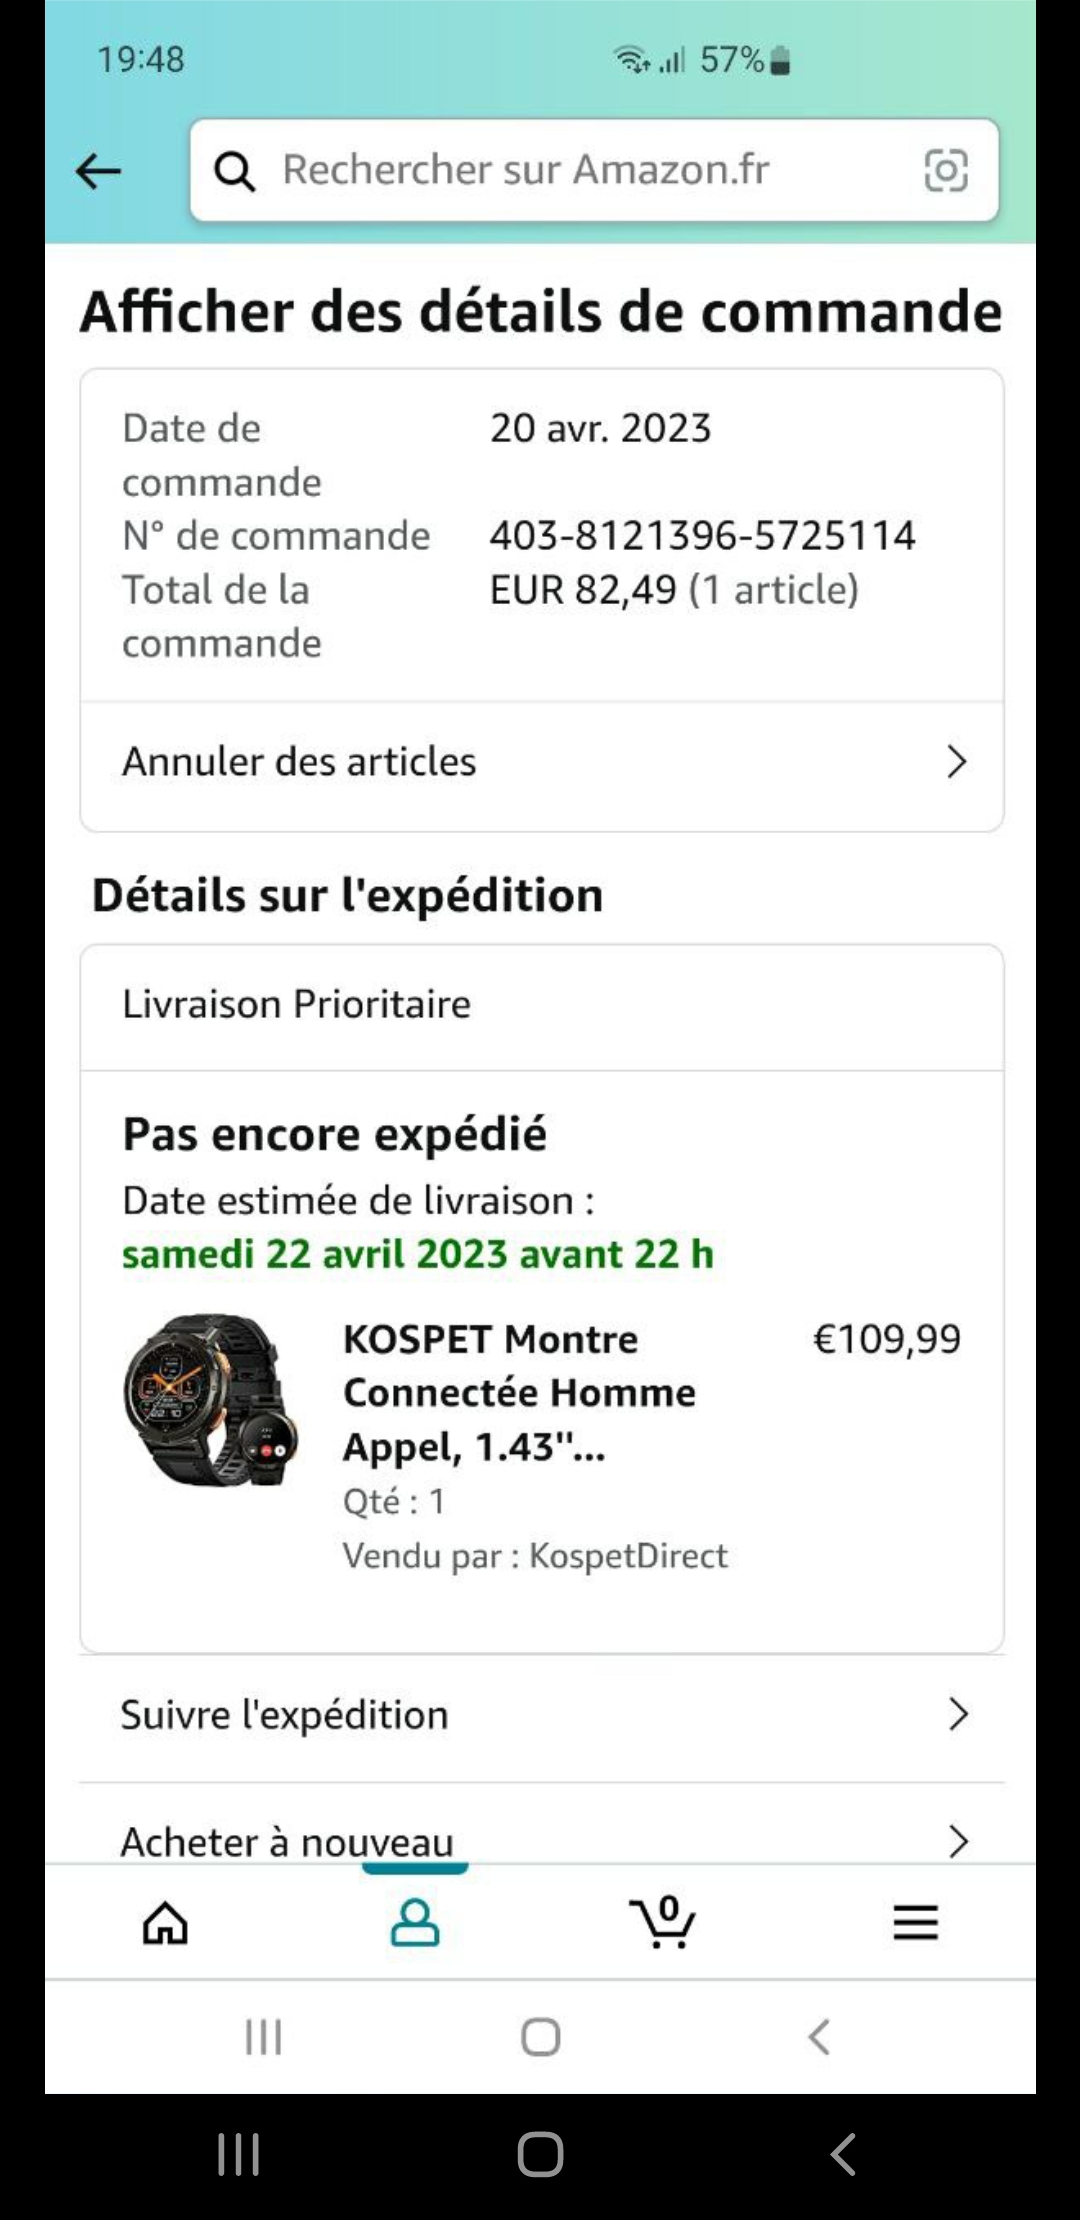Click the Suivre l'expédition label
The width and height of the screenshot is (1080, 2220).
[285, 1715]
